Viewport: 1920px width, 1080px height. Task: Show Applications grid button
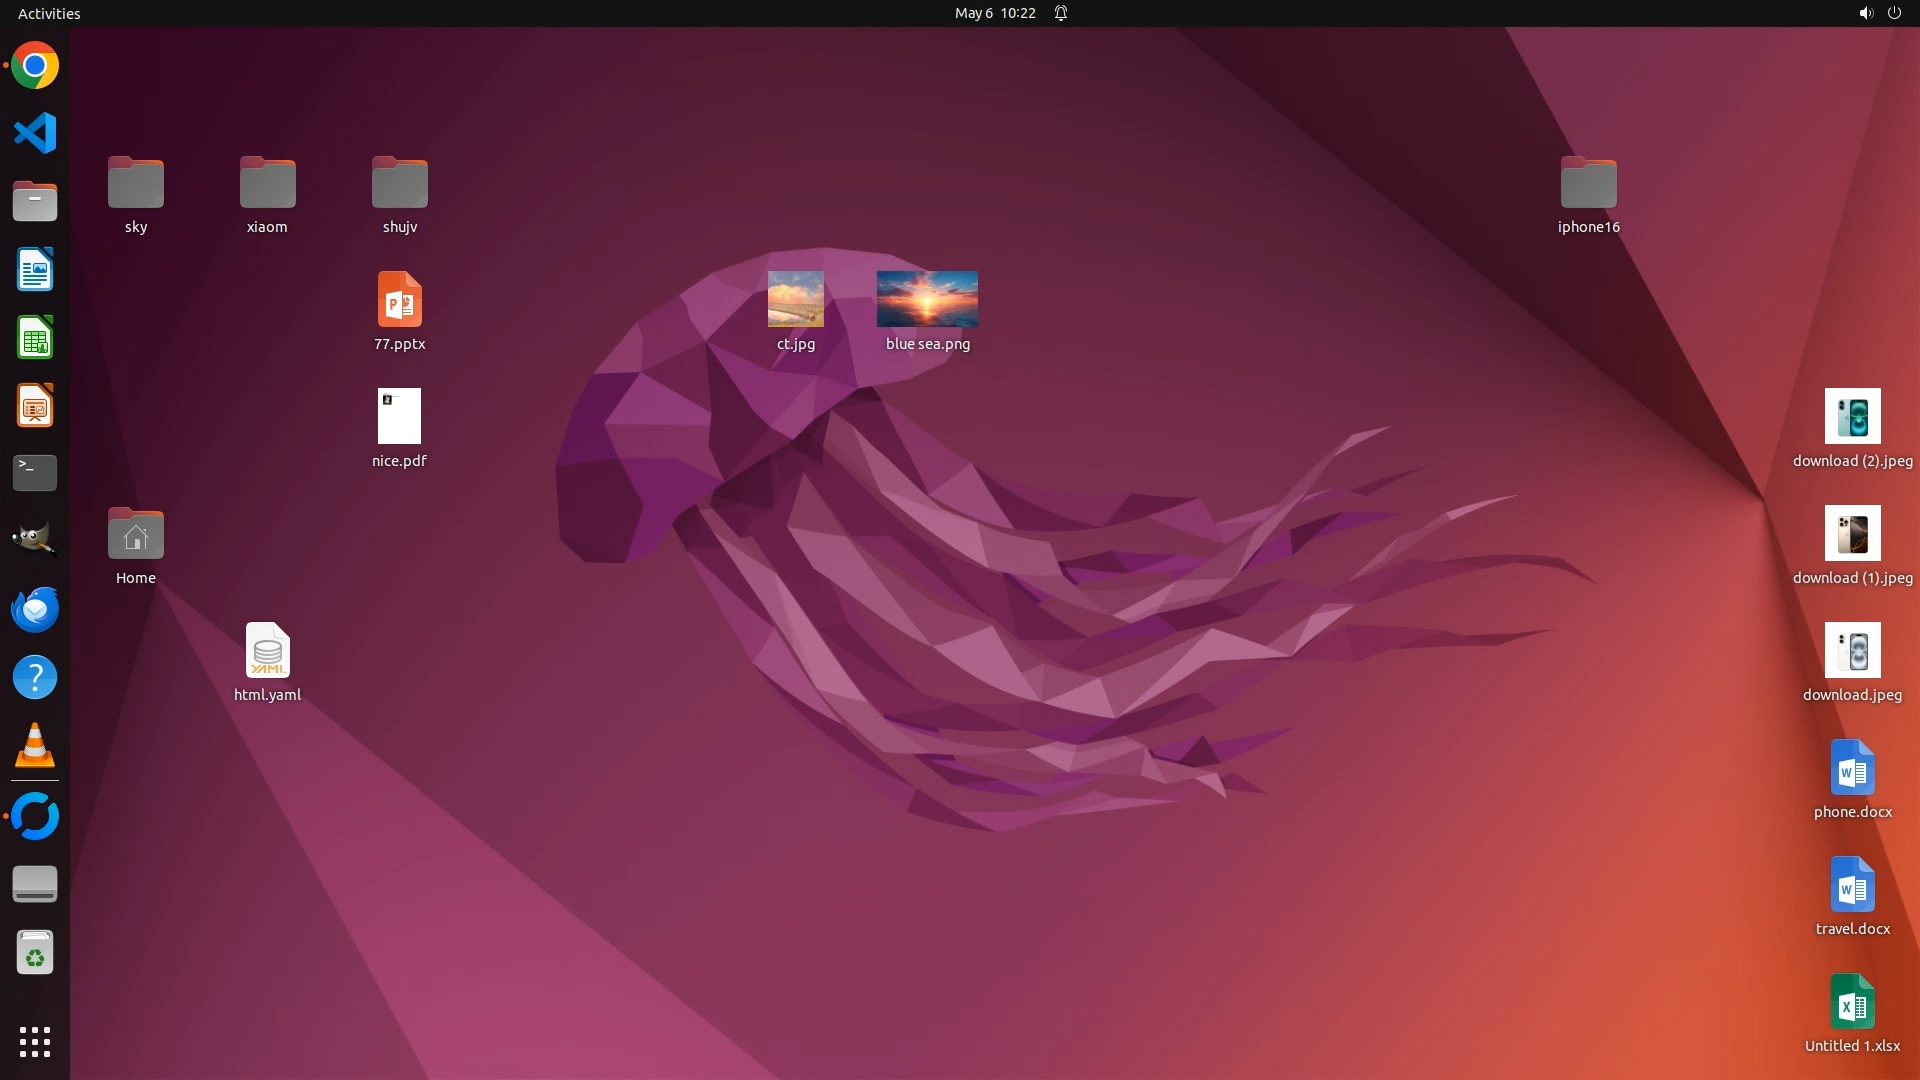pos(35,1042)
